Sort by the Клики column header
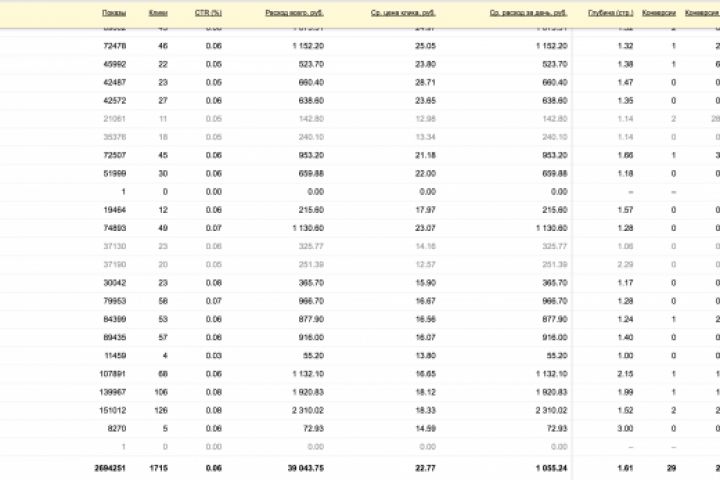The width and height of the screenshot is (720, 480). 157,13
